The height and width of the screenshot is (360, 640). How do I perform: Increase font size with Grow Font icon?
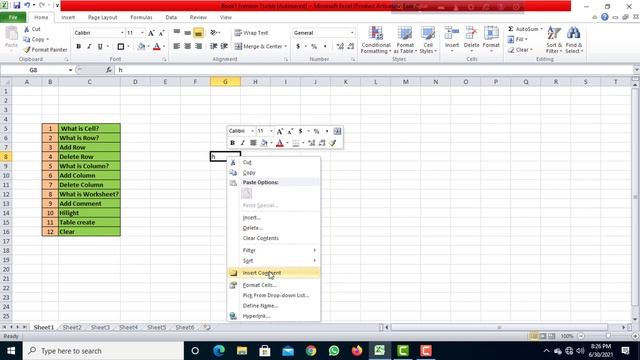tap(151, 33)
